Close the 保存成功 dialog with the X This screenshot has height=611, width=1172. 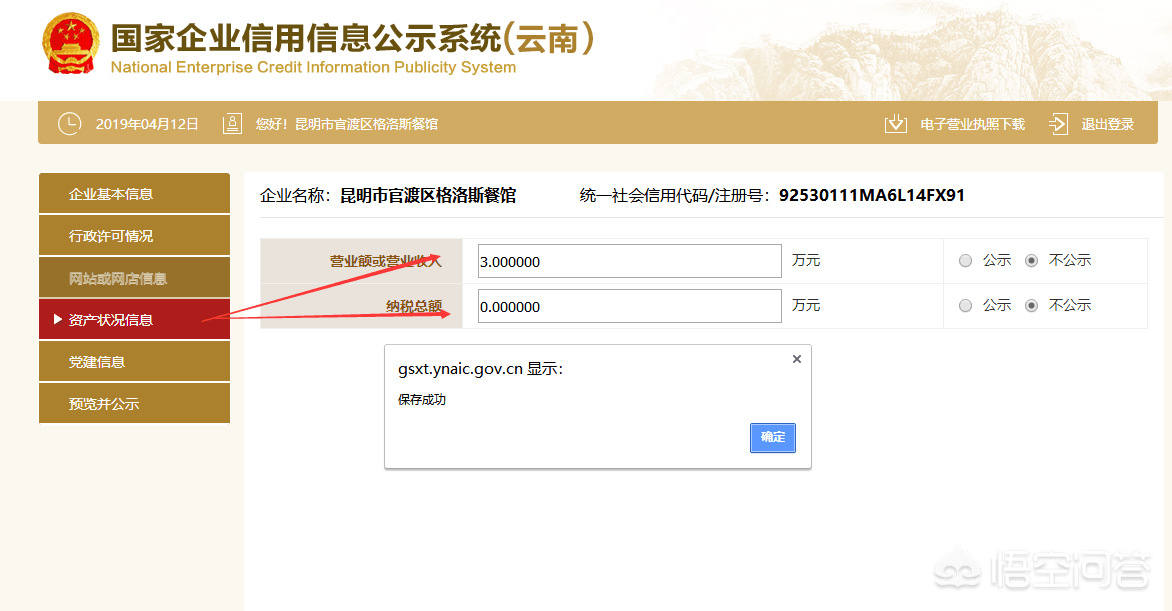[x=796, y=358]
